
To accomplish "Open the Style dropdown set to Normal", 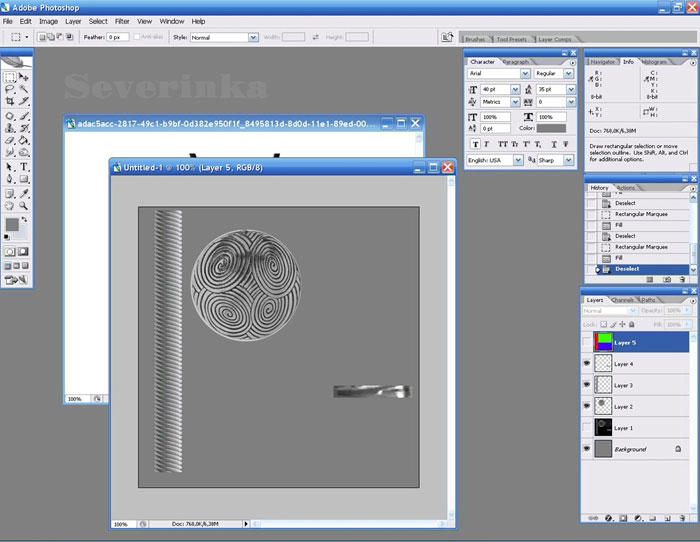I will pyautogui.click(x=252, y=37).
